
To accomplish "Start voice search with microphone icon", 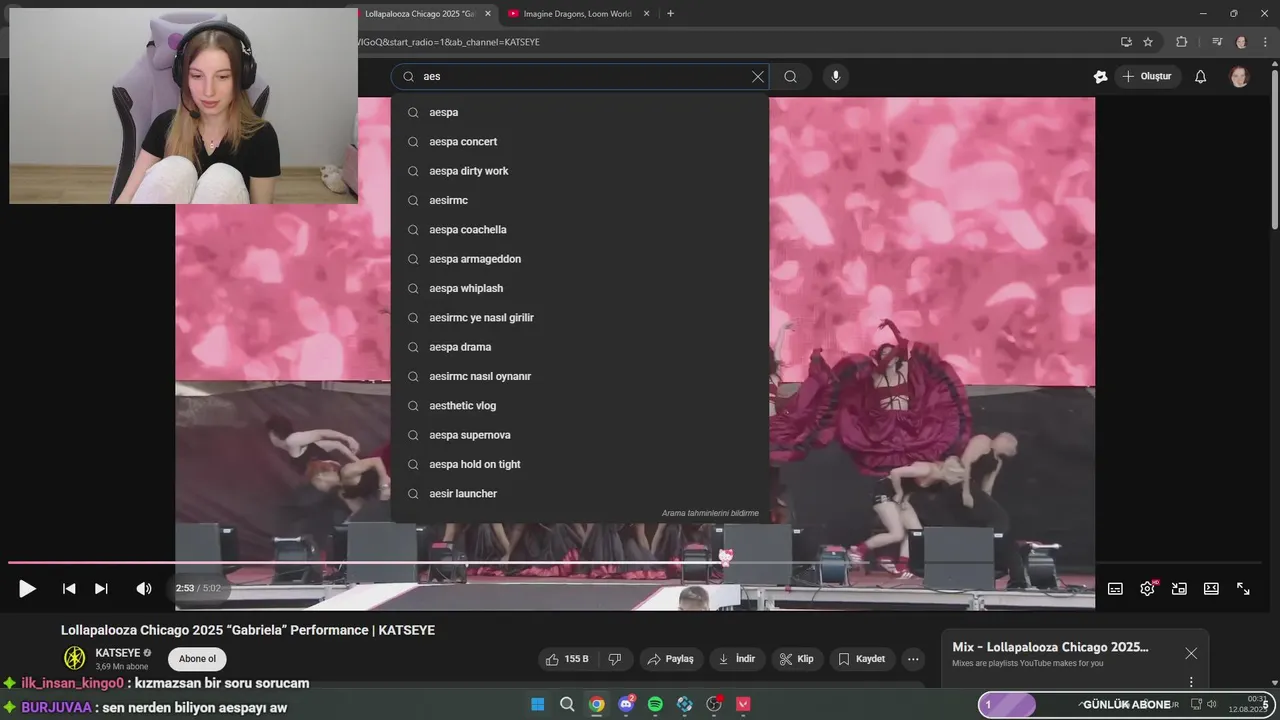I will pyautogui.click(x=836, y=77).
